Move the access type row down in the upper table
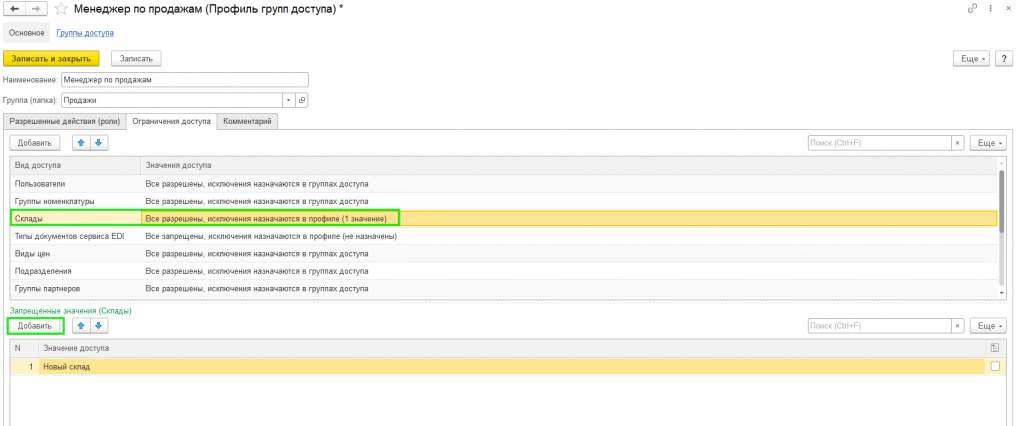The width and height of the screenshot is (1024, 426). pos(99,142)
